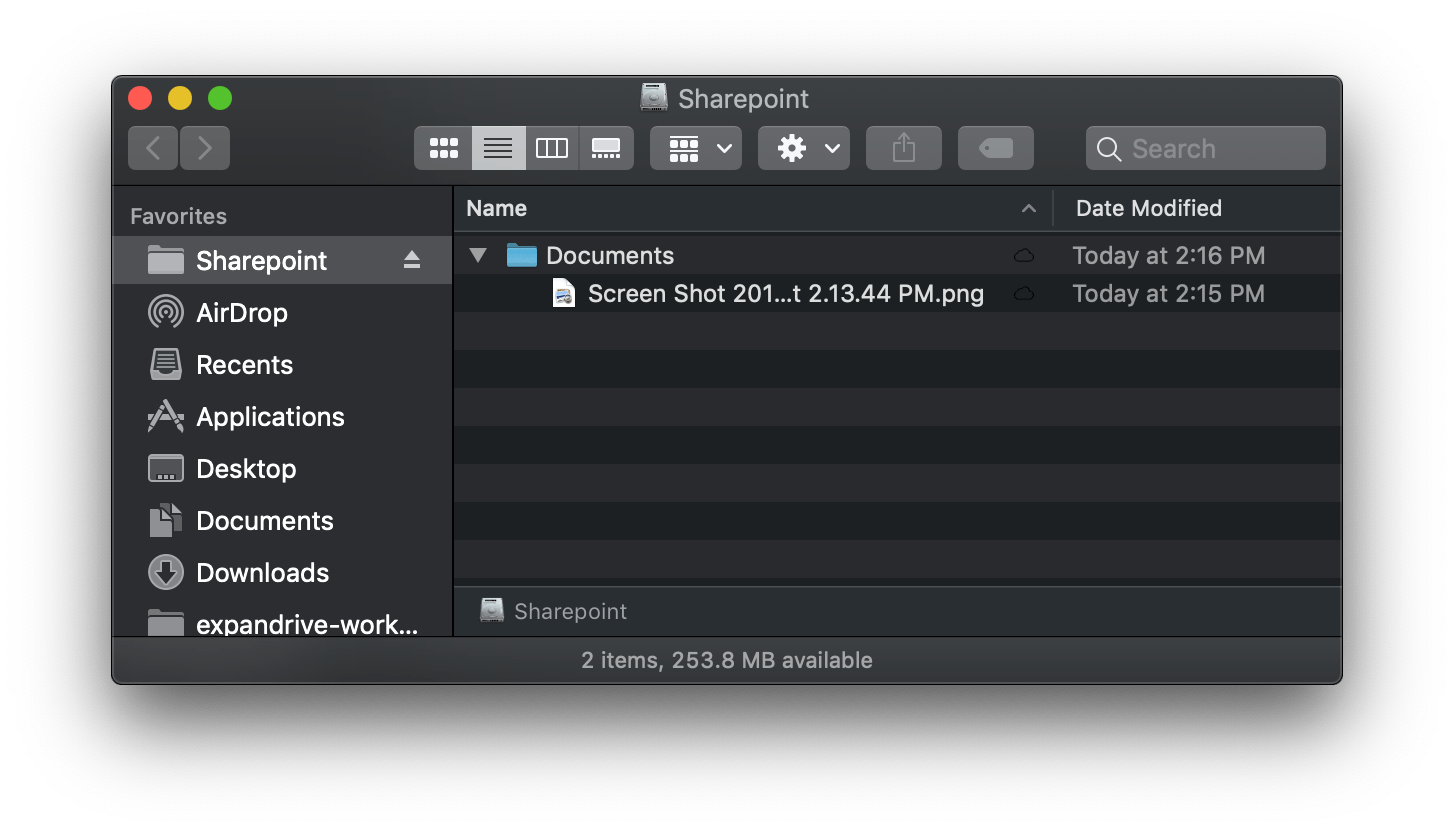Open Applications from the sidebar
The image size is (1454, 832).
(x=282, y=416)
